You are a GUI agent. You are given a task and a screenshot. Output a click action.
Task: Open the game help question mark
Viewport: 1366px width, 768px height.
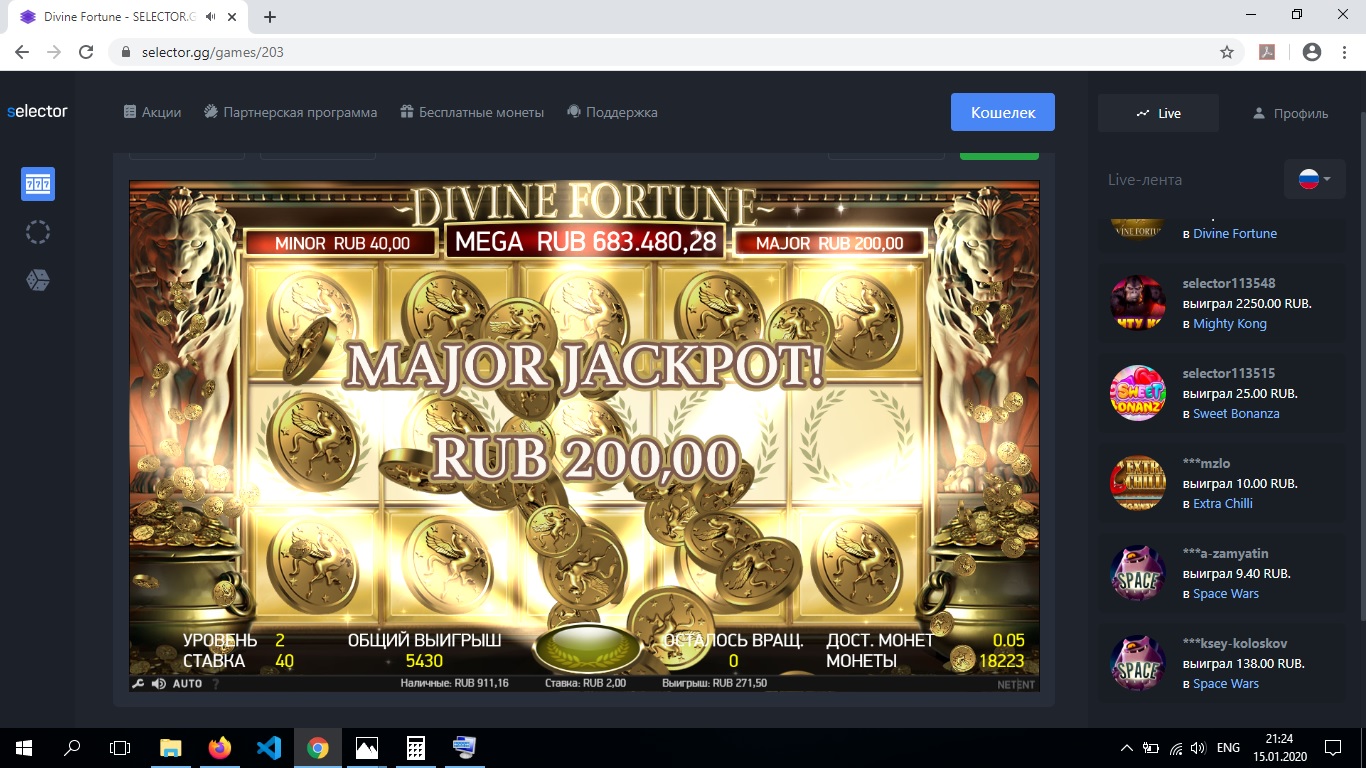pyautogui.click(x=215, y=684)
